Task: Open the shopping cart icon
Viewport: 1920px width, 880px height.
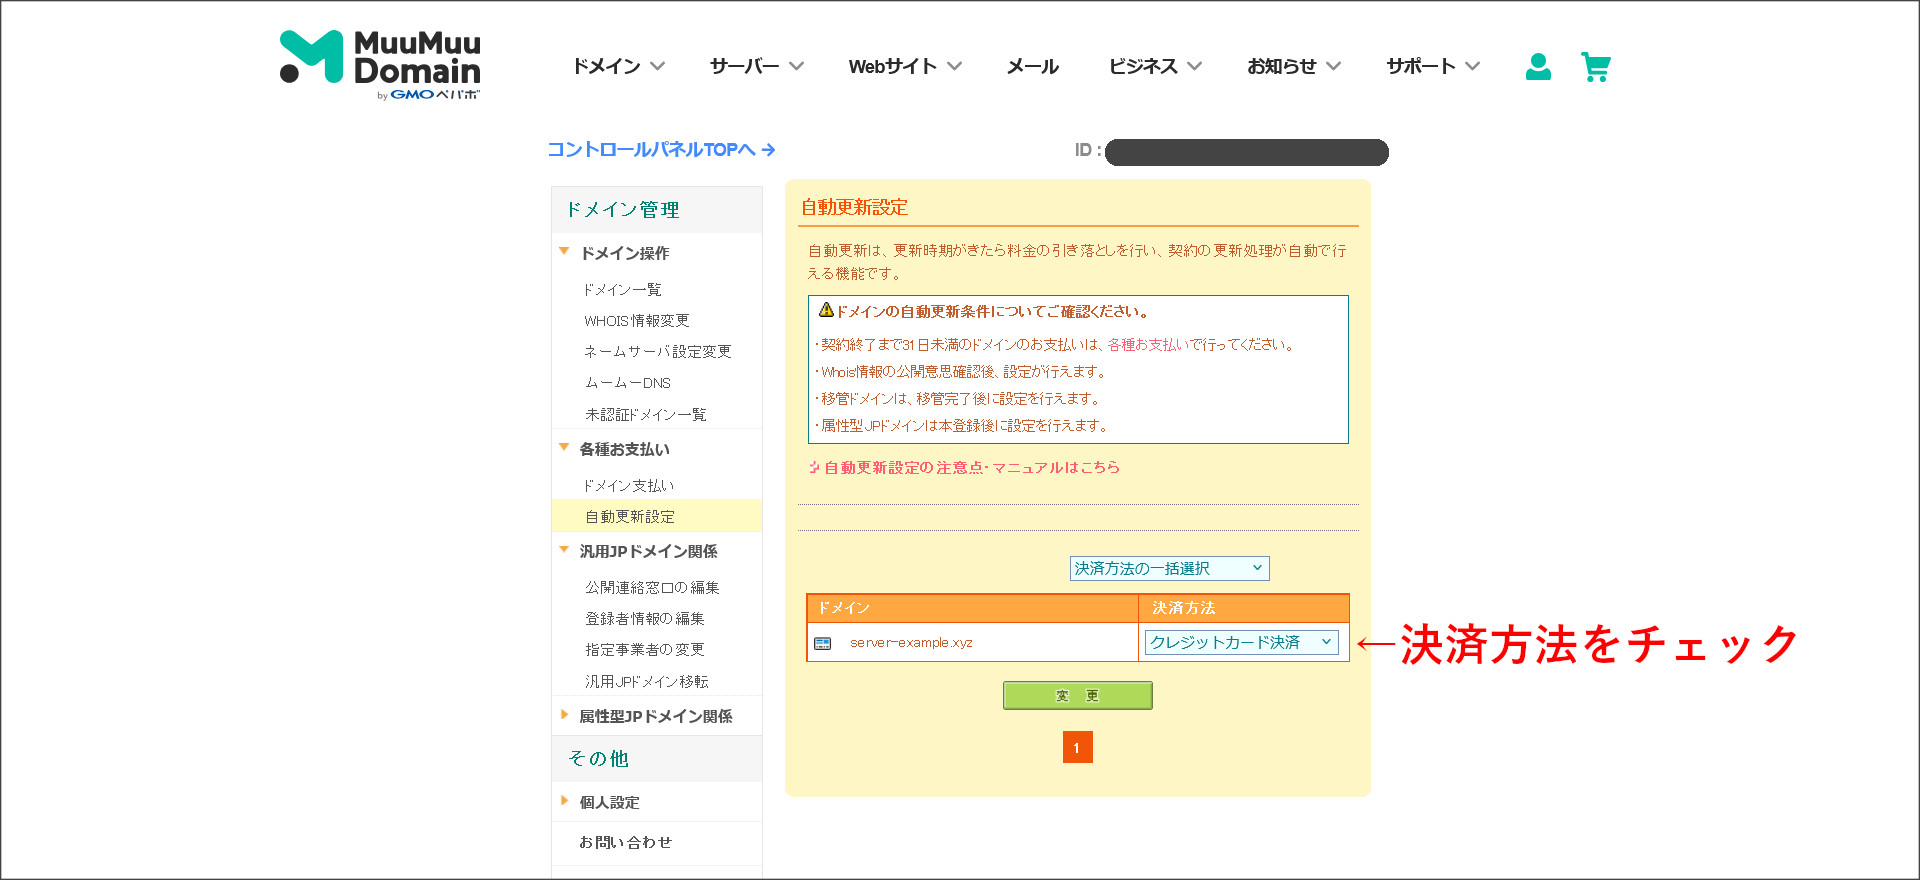Action: 1595,67
